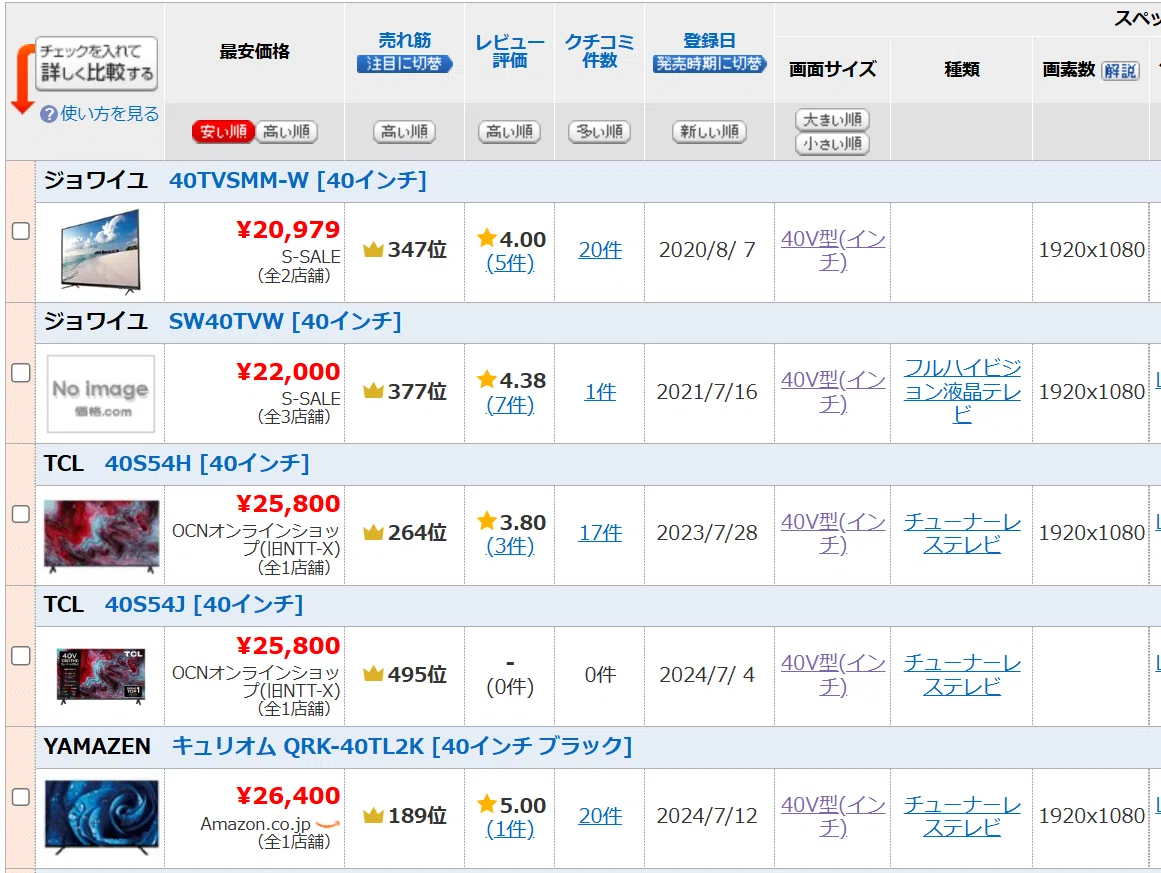1161x873 pixels.
Task: Open product SW40TVW [40インチ] link
Action: [285, 321]
